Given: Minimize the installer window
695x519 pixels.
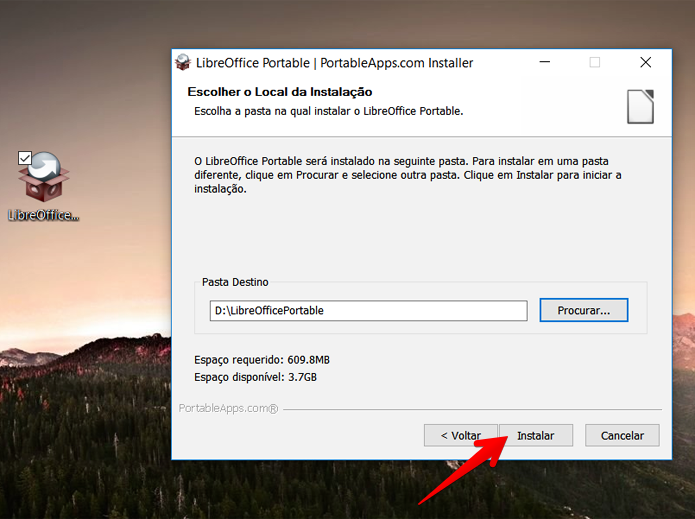Looking at the screenshot, I should [545, 62].
